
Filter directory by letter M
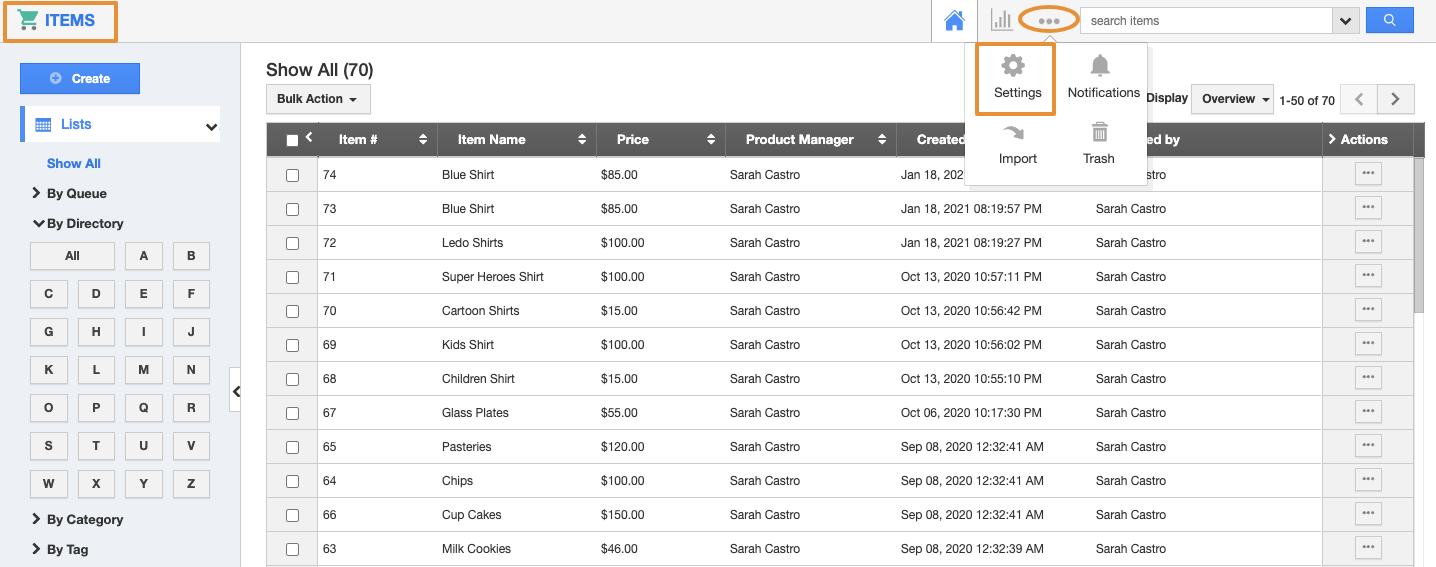(143, 370)
